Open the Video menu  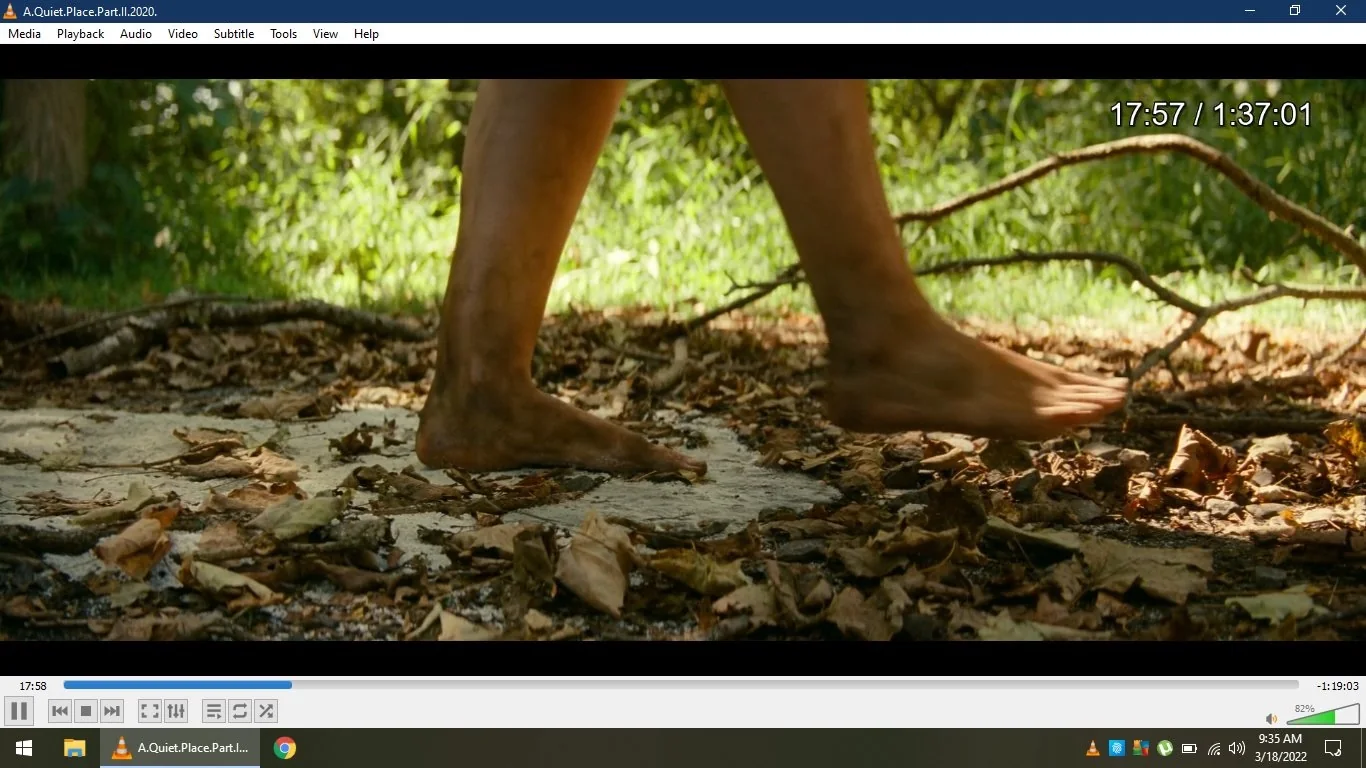coord(183,34)
